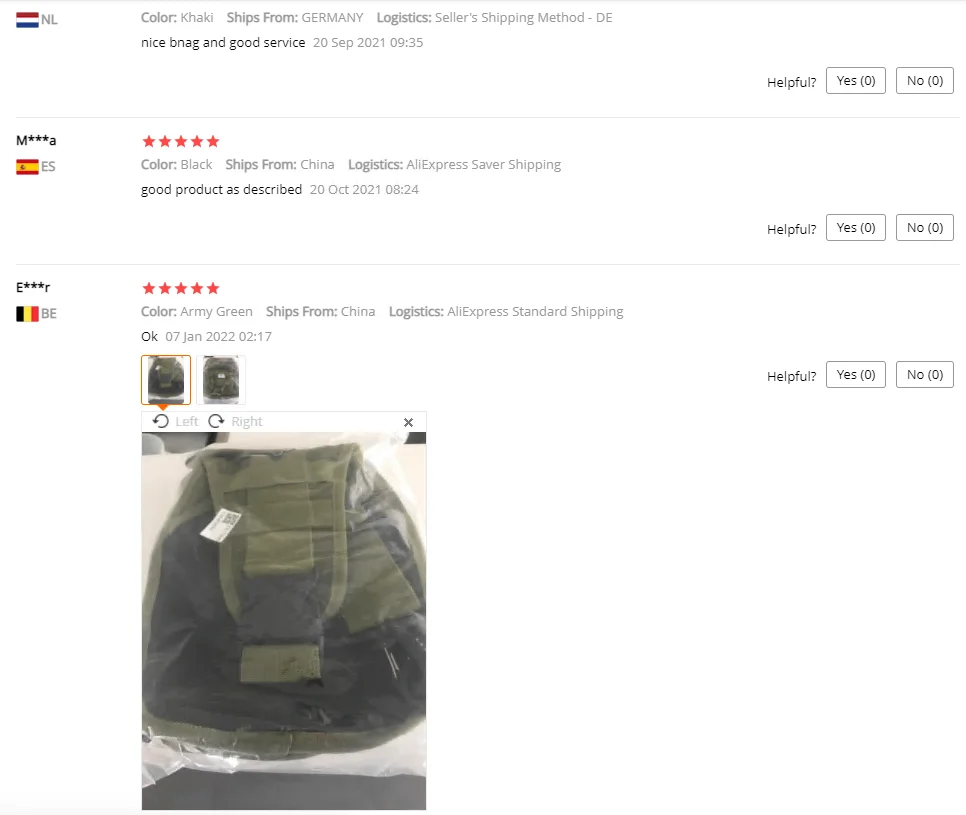966x815 pixels.
Task: Vote No on E***r's review
Action: click(x=925, y=375)
